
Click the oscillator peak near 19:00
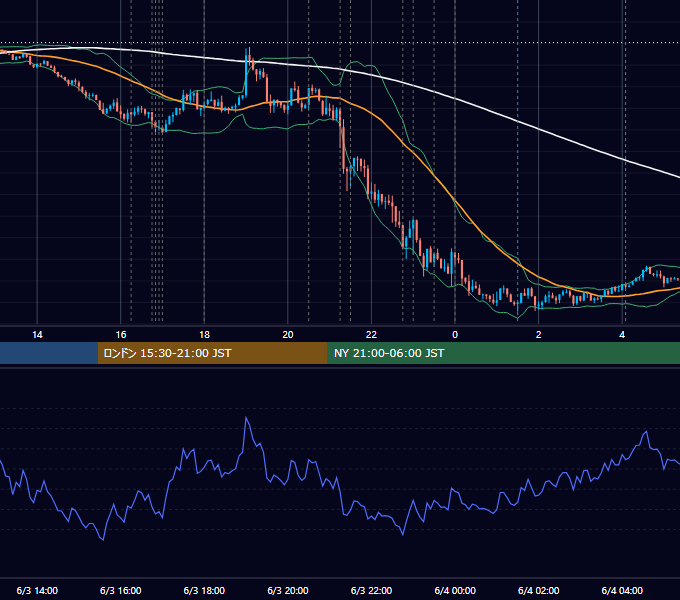(x=246, y=417)
